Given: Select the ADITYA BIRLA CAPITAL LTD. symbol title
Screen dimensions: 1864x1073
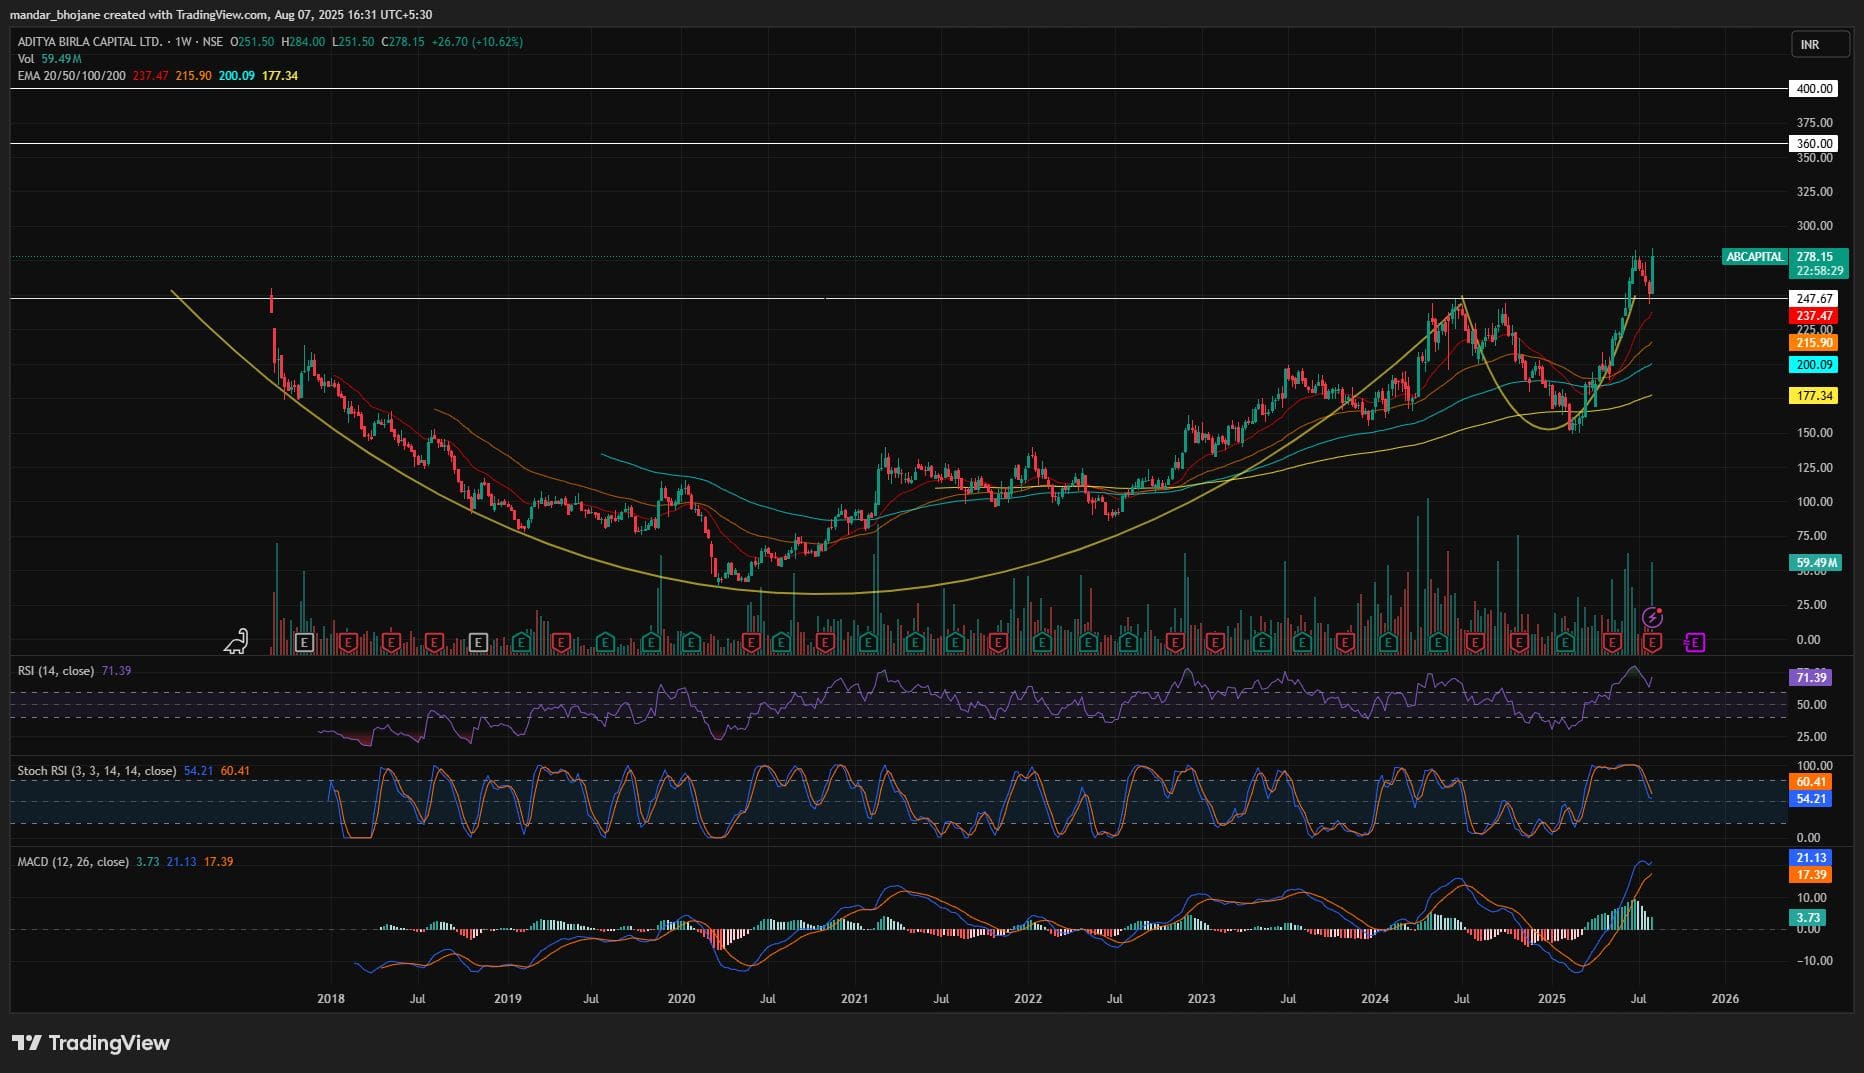Looking at the screenshot, I should pyautogui.click(x=90, y=42).
